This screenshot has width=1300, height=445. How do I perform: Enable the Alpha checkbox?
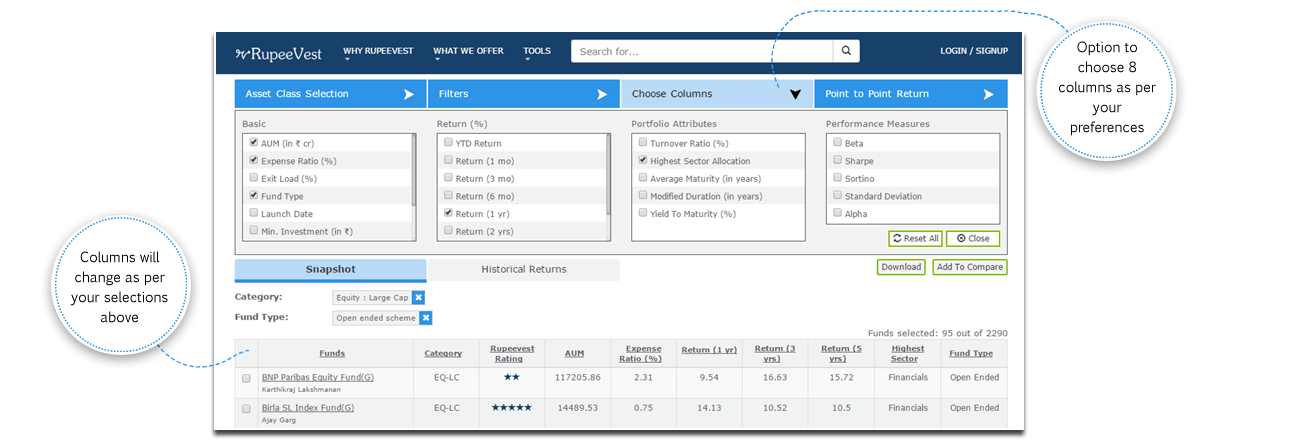[x=837, y=213]
